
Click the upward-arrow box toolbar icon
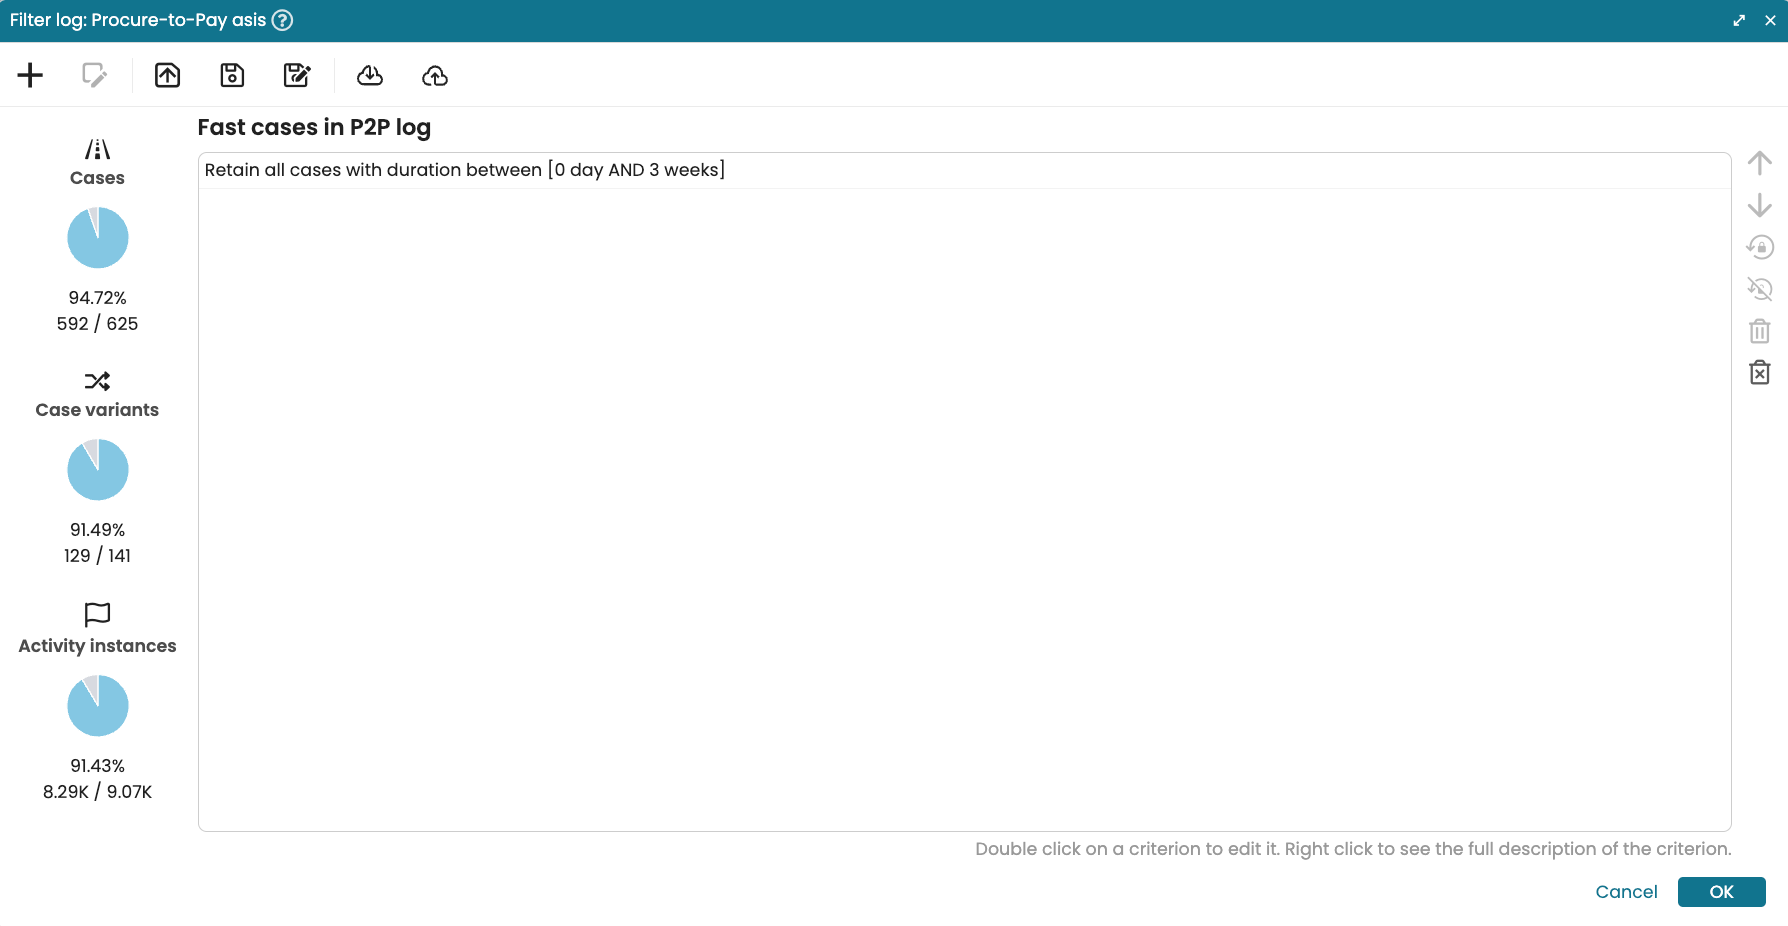tap(167, 75)
